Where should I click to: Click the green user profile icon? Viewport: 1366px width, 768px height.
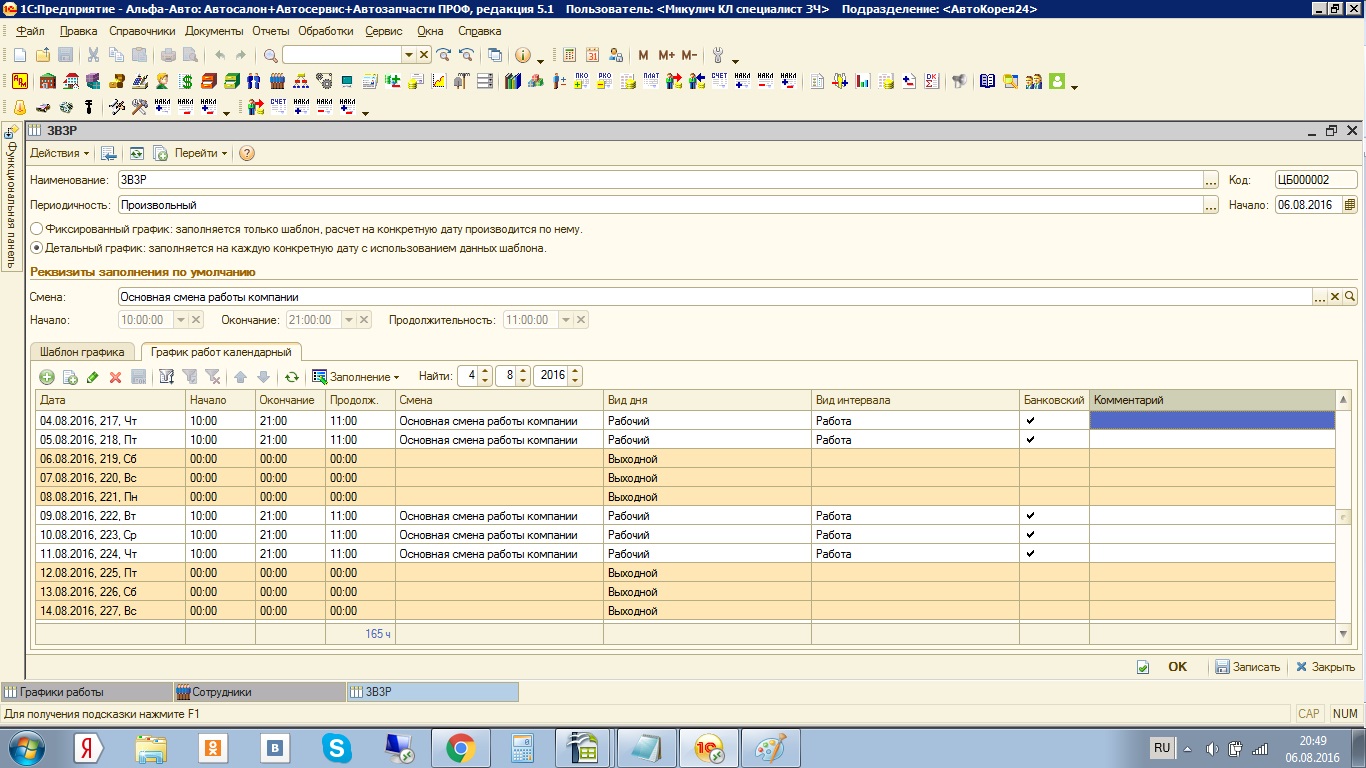coord(1057,81)
